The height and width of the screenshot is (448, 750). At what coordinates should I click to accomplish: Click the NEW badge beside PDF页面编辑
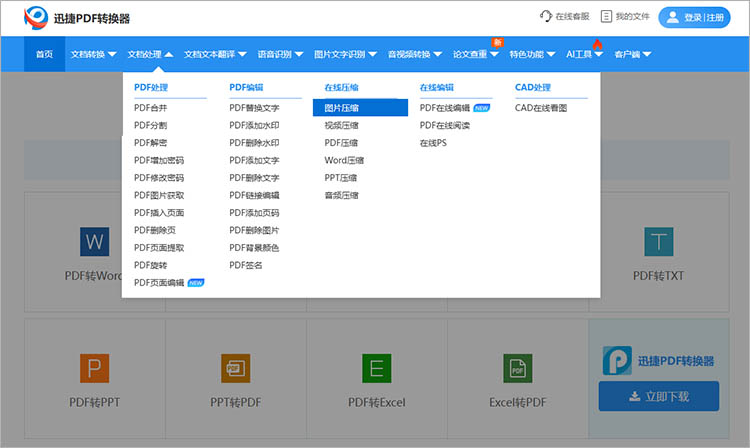pos(196,283)
